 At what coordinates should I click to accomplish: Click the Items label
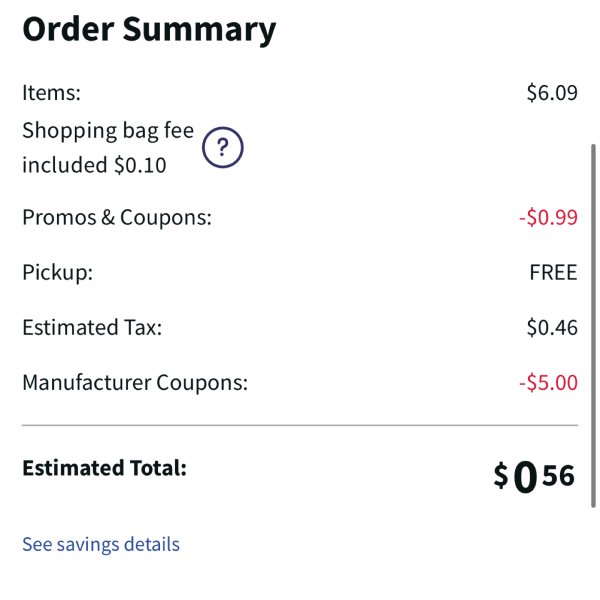[52, 93]
